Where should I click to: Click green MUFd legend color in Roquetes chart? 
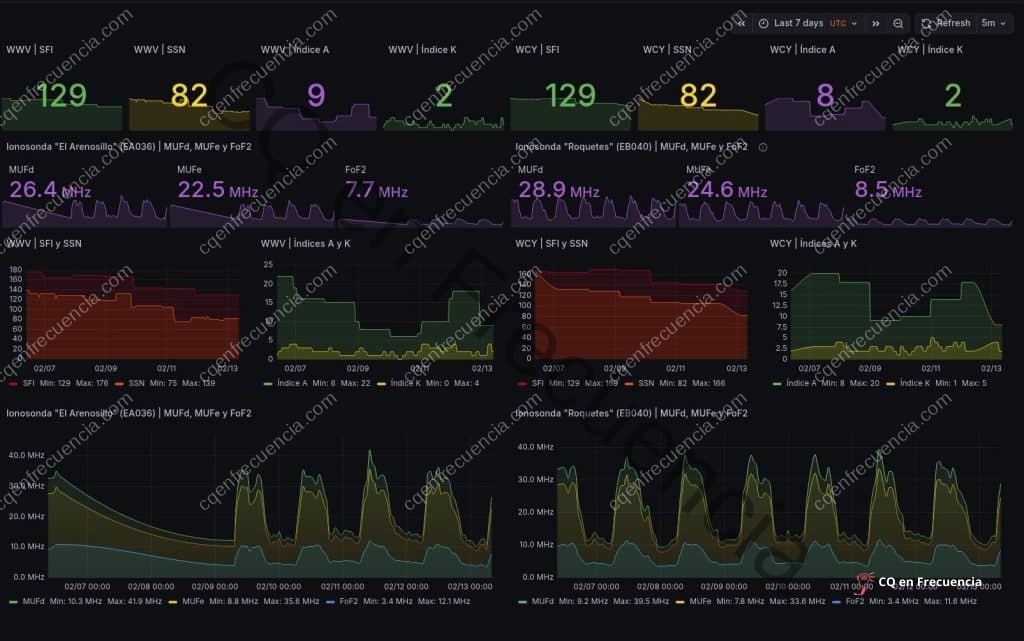[521, 601]
